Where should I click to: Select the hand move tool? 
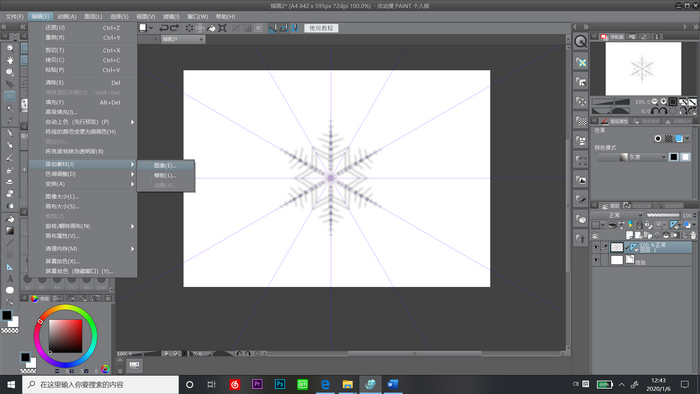coord(10,60)
